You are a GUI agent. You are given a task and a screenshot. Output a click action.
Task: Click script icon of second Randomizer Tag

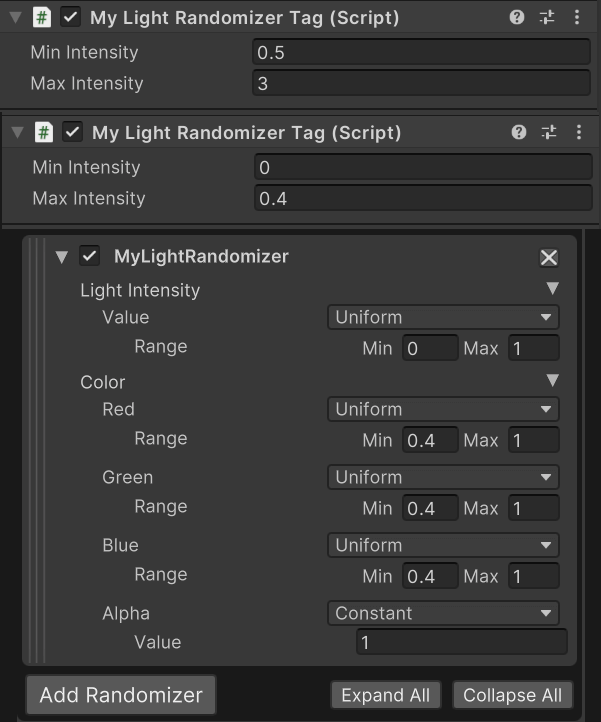click(44, 133)
